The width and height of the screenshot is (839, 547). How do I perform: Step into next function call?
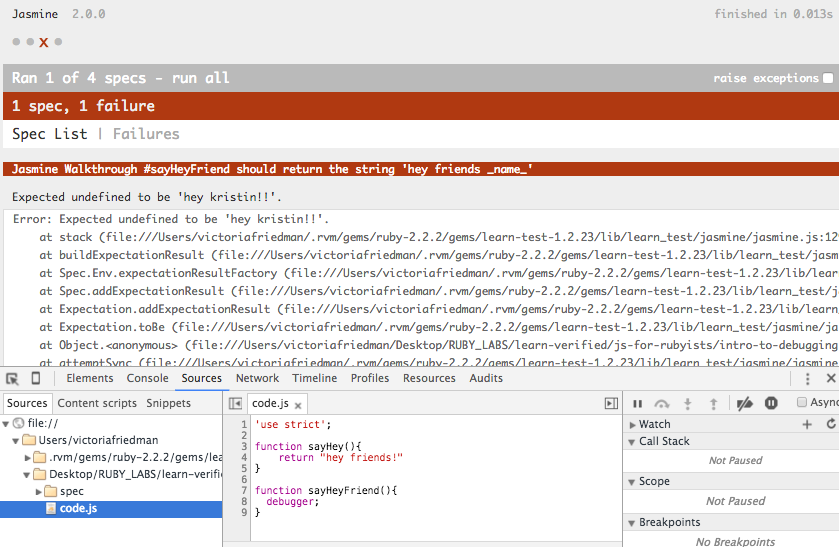688,404
